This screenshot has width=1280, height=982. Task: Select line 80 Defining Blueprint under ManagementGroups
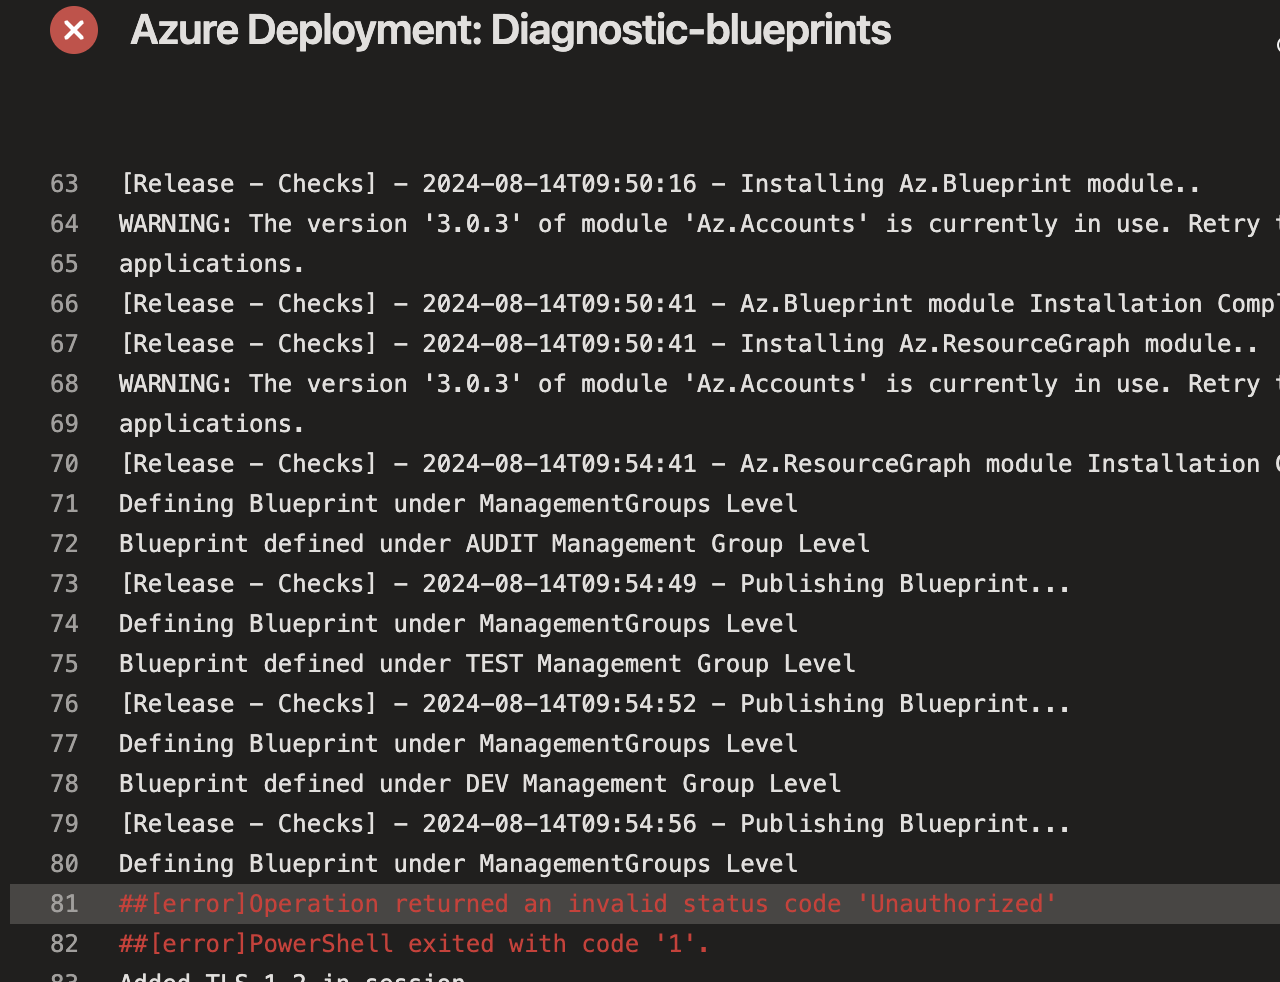point(458,864)
